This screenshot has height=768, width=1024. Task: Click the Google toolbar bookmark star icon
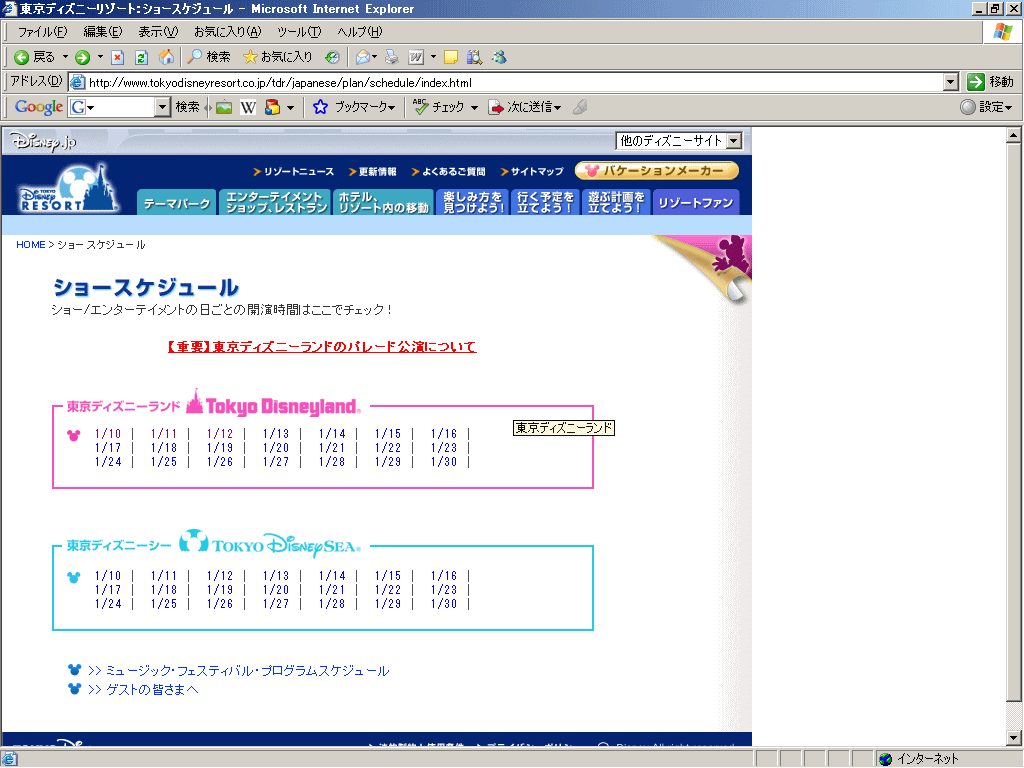(320, 106)
